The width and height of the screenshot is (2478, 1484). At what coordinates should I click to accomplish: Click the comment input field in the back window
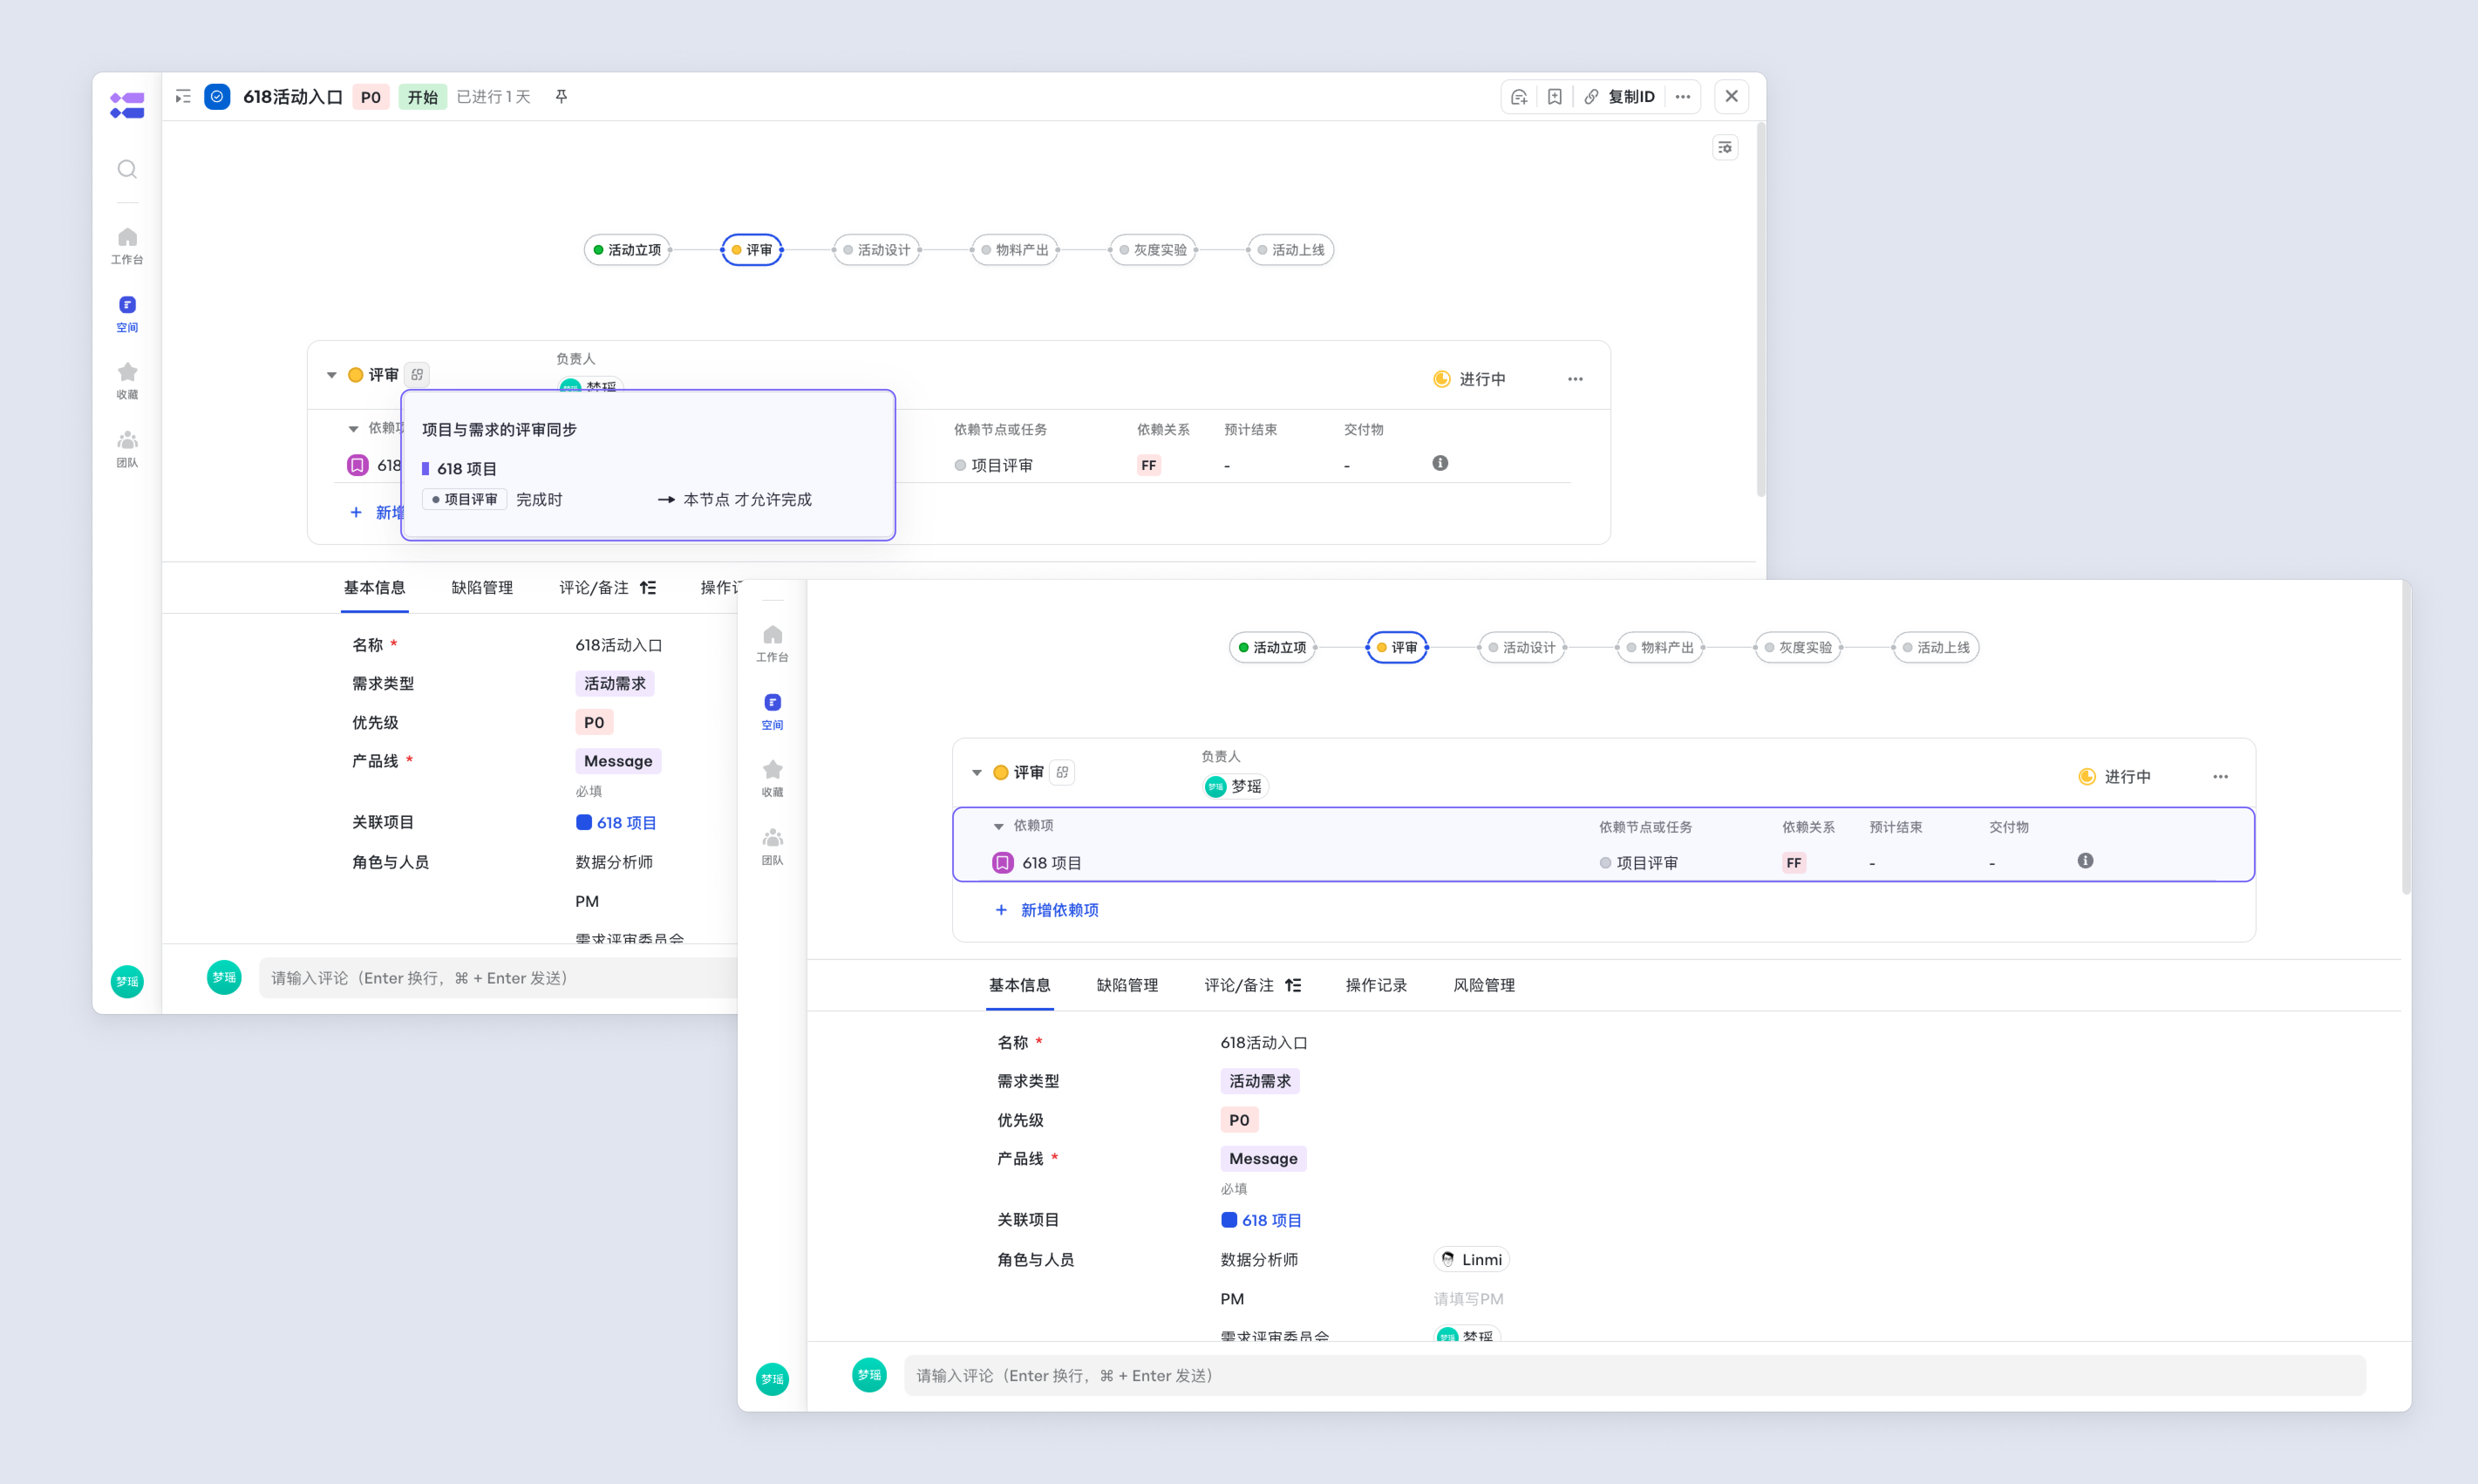point(498,978)
